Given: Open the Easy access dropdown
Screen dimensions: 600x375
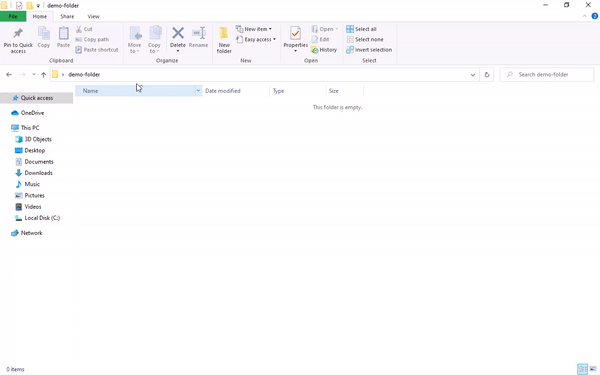Looking at the screenshot, I should coord(256,39).
